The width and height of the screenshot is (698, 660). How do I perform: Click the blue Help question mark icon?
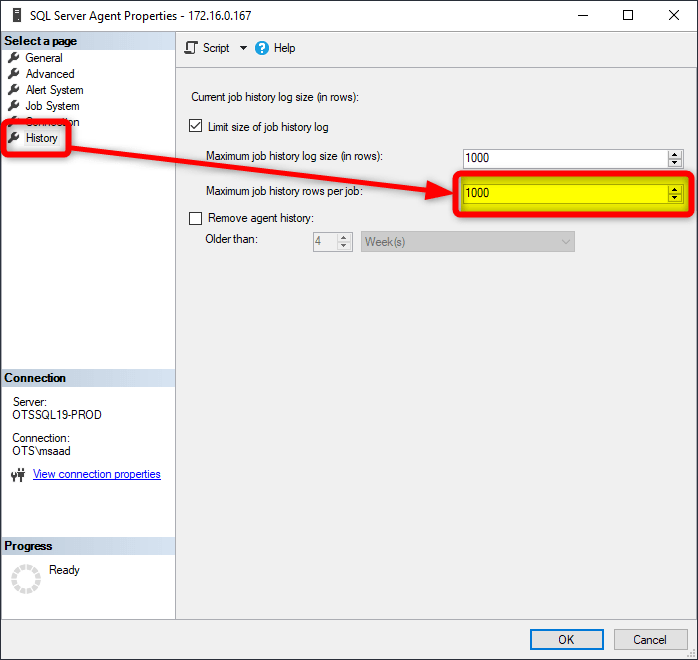pos(262,48)
